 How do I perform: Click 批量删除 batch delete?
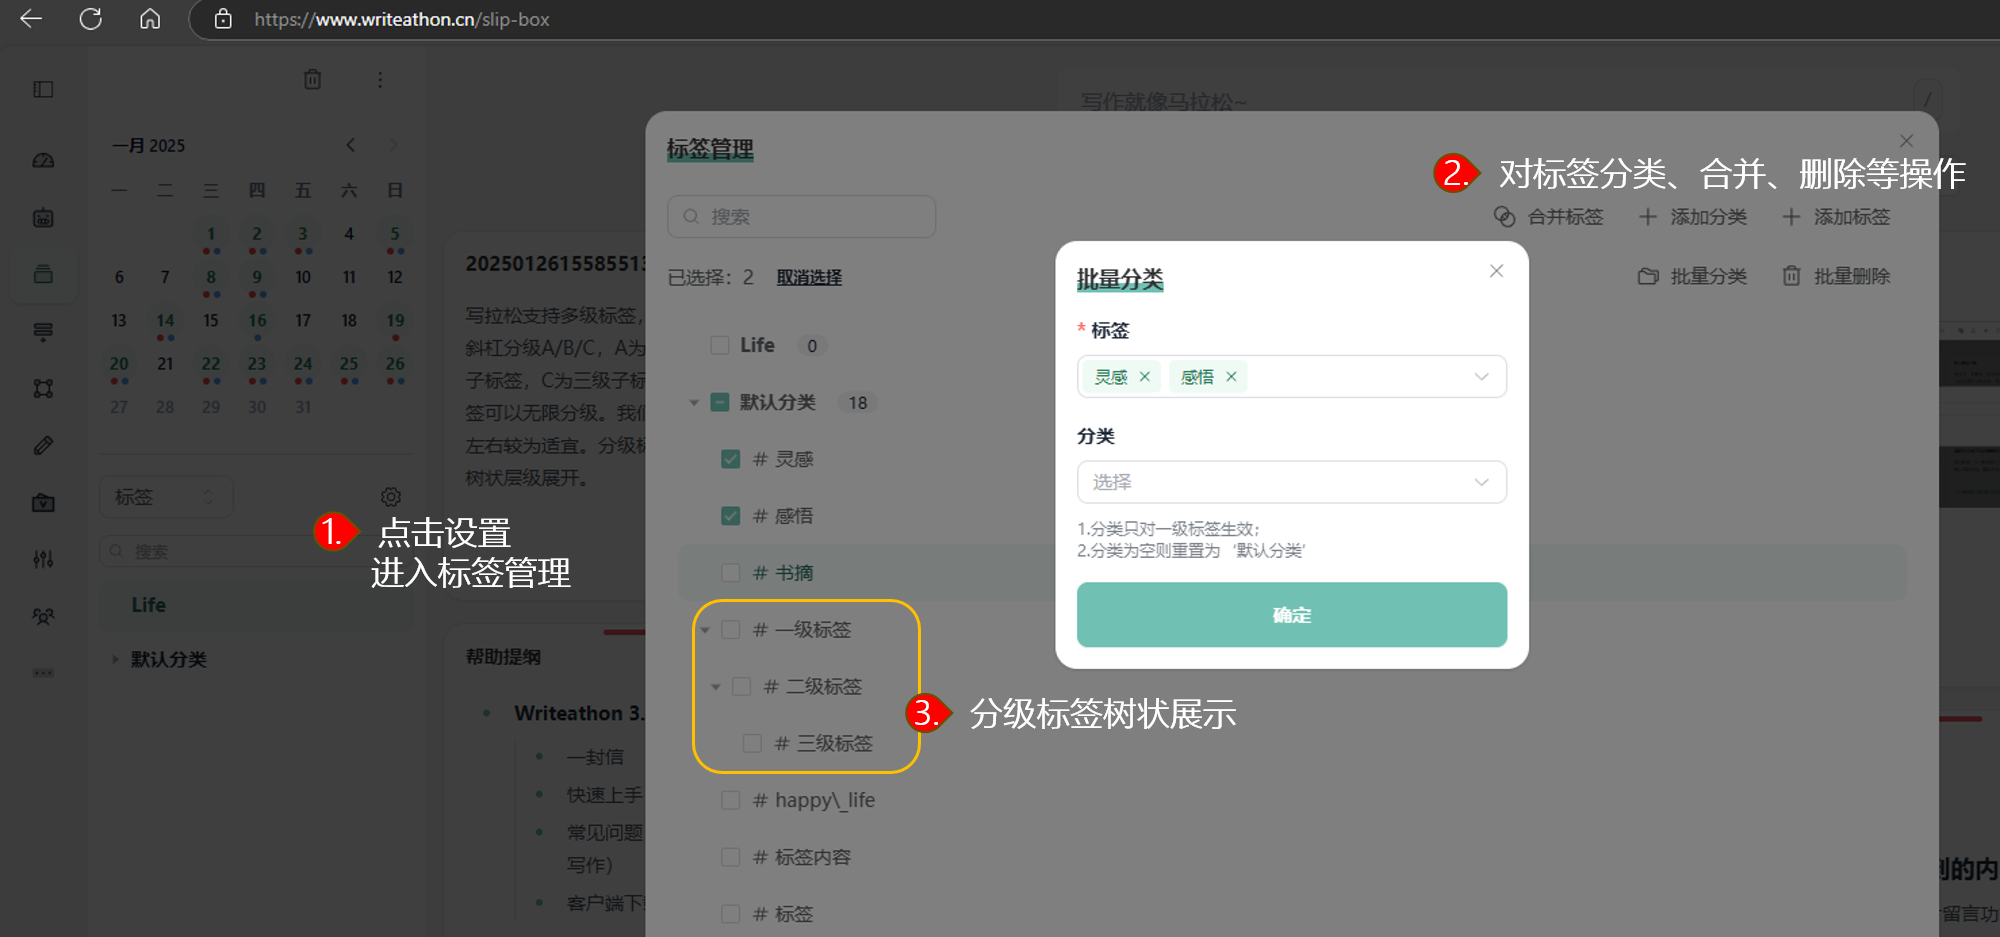click(1836, 276)
